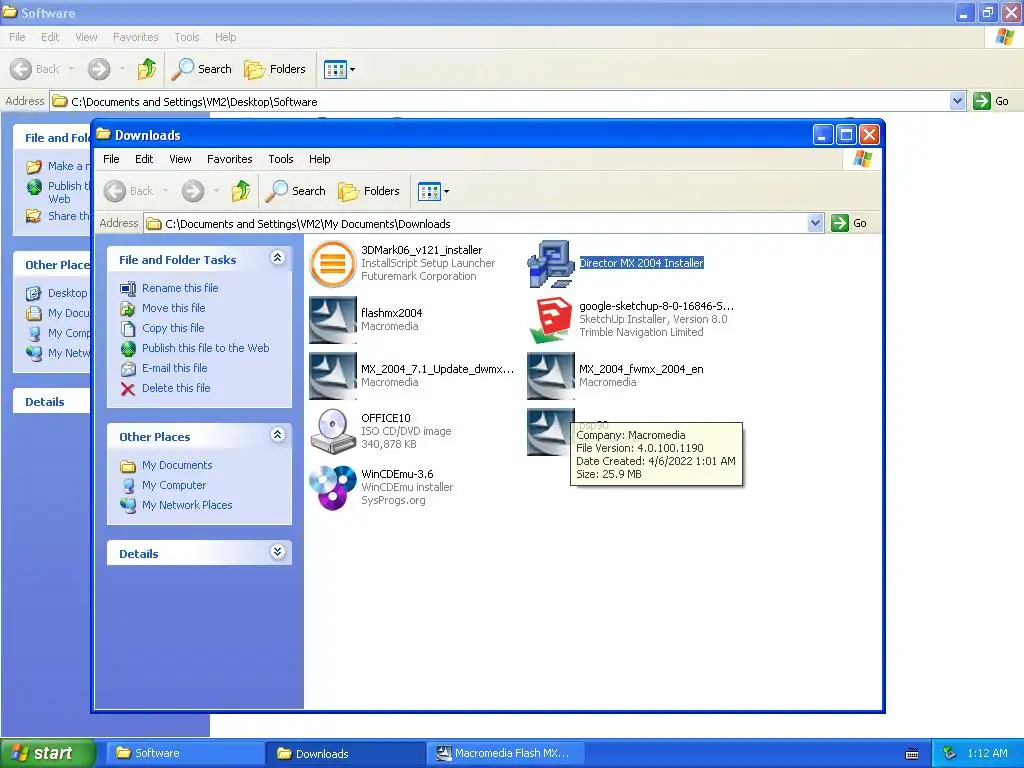
Task: Click Up folder icon in Downloads toolbar
Action: [240, 191]
